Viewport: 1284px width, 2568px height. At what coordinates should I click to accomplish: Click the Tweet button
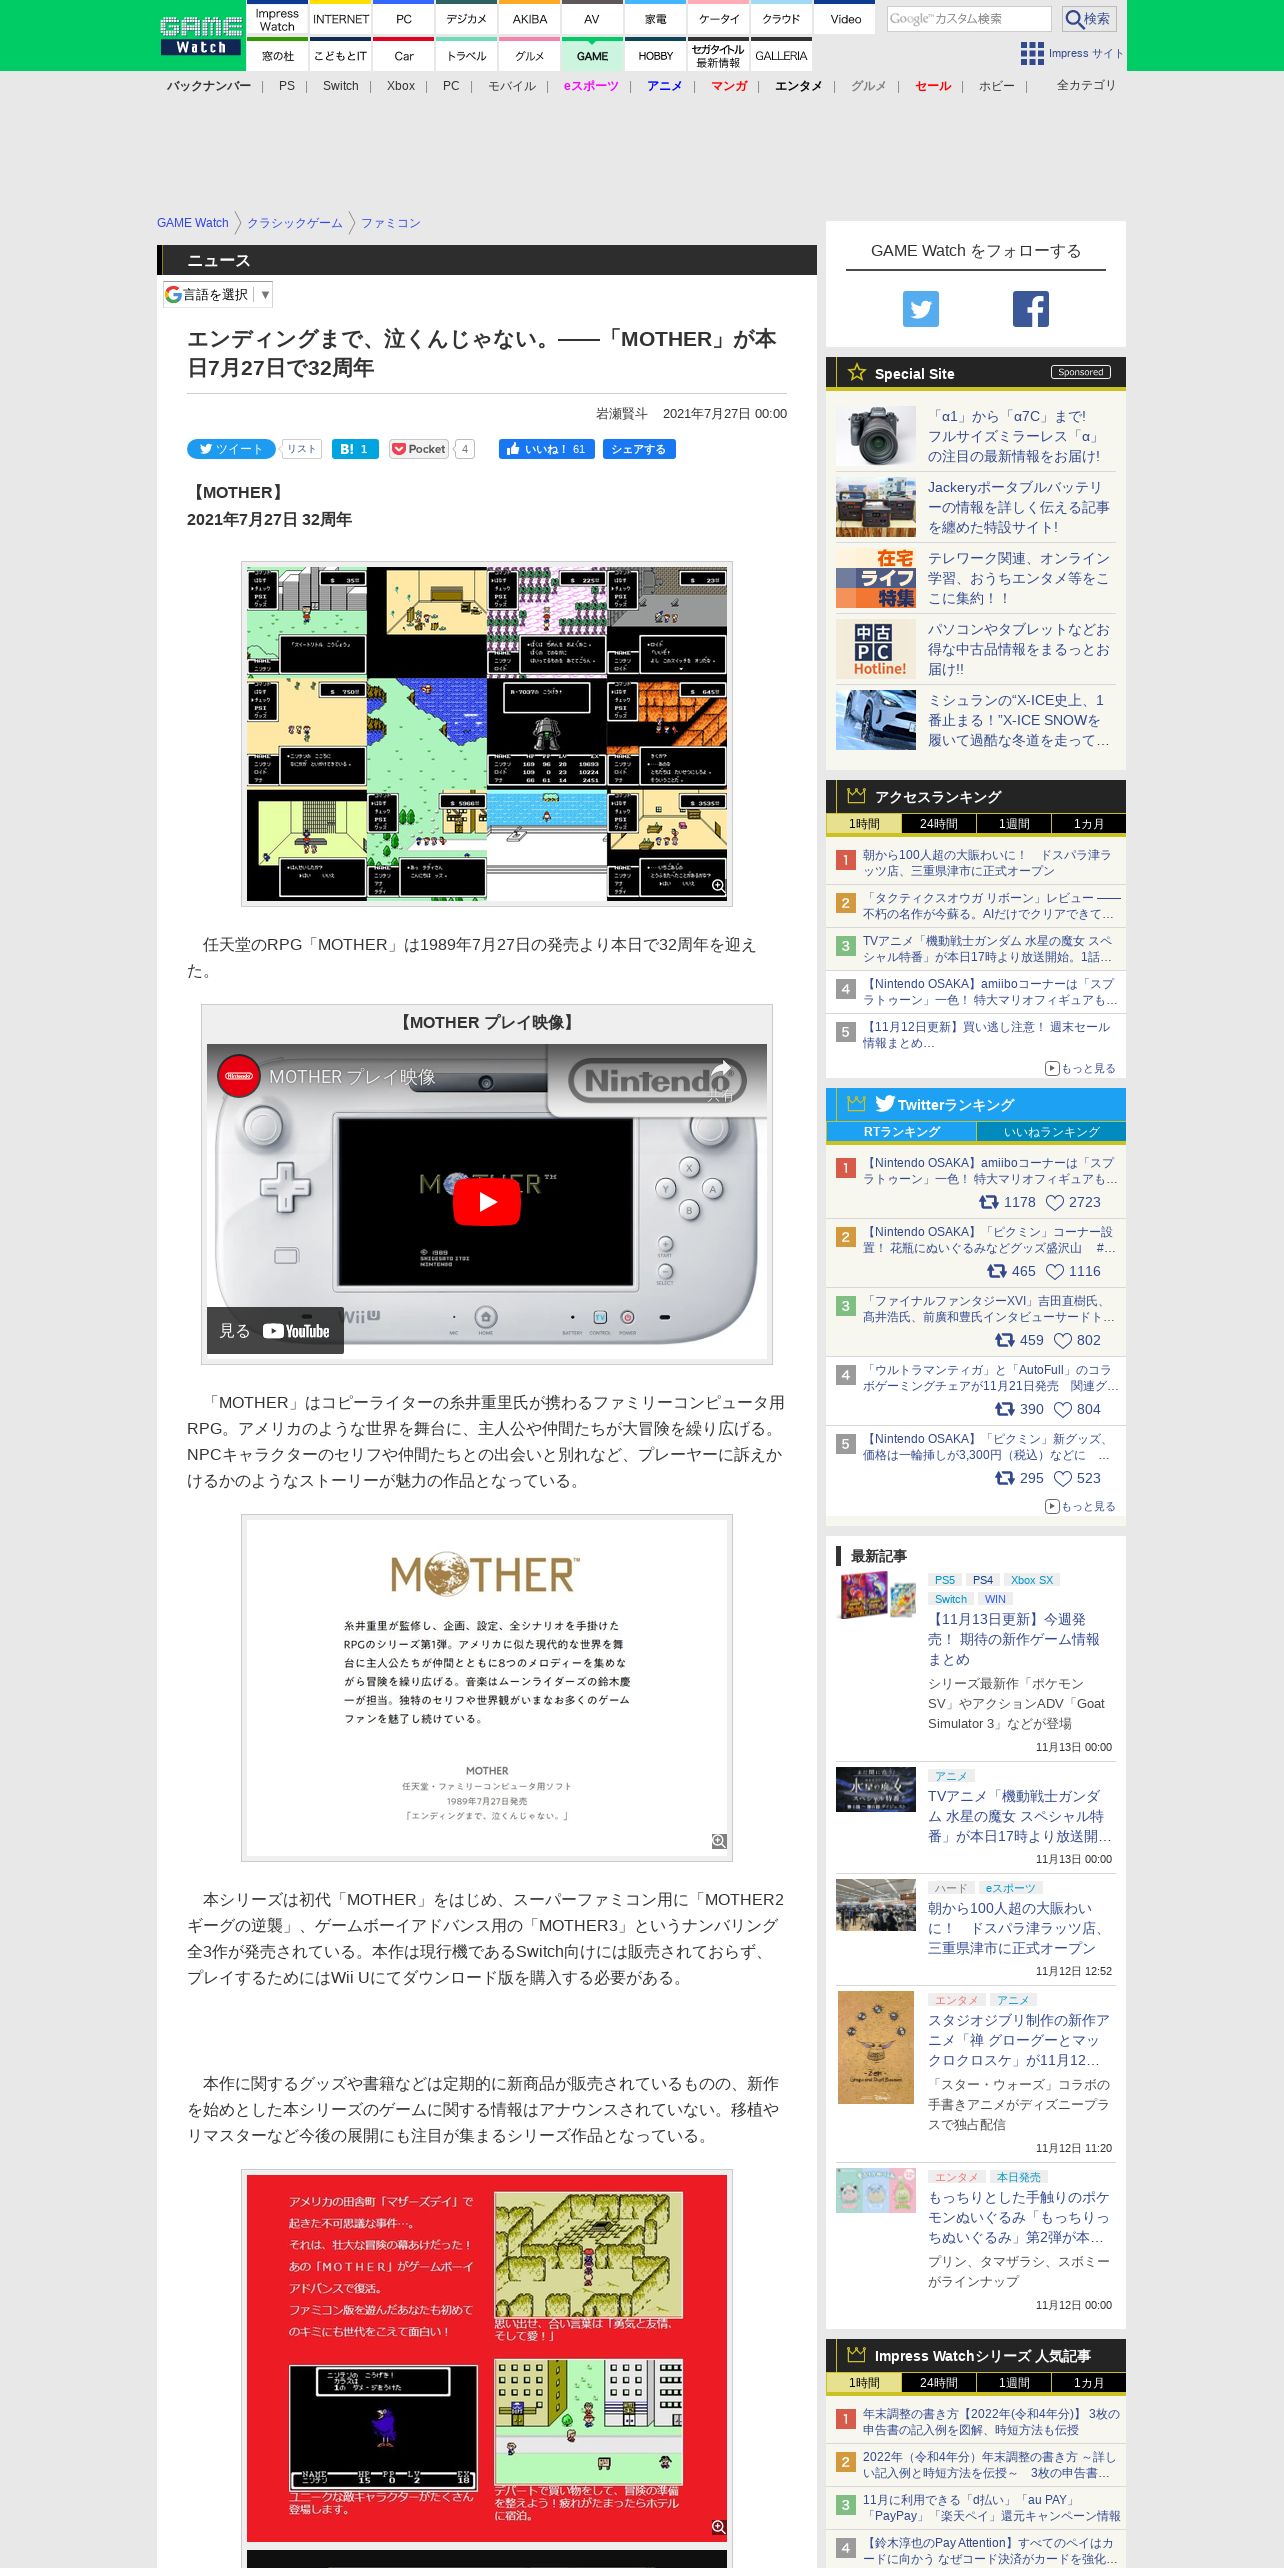231,449
